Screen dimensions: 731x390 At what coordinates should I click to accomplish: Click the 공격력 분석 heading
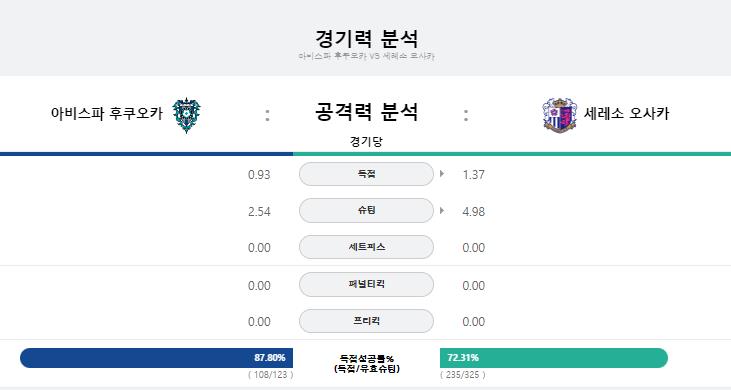[x=366, y=111]
